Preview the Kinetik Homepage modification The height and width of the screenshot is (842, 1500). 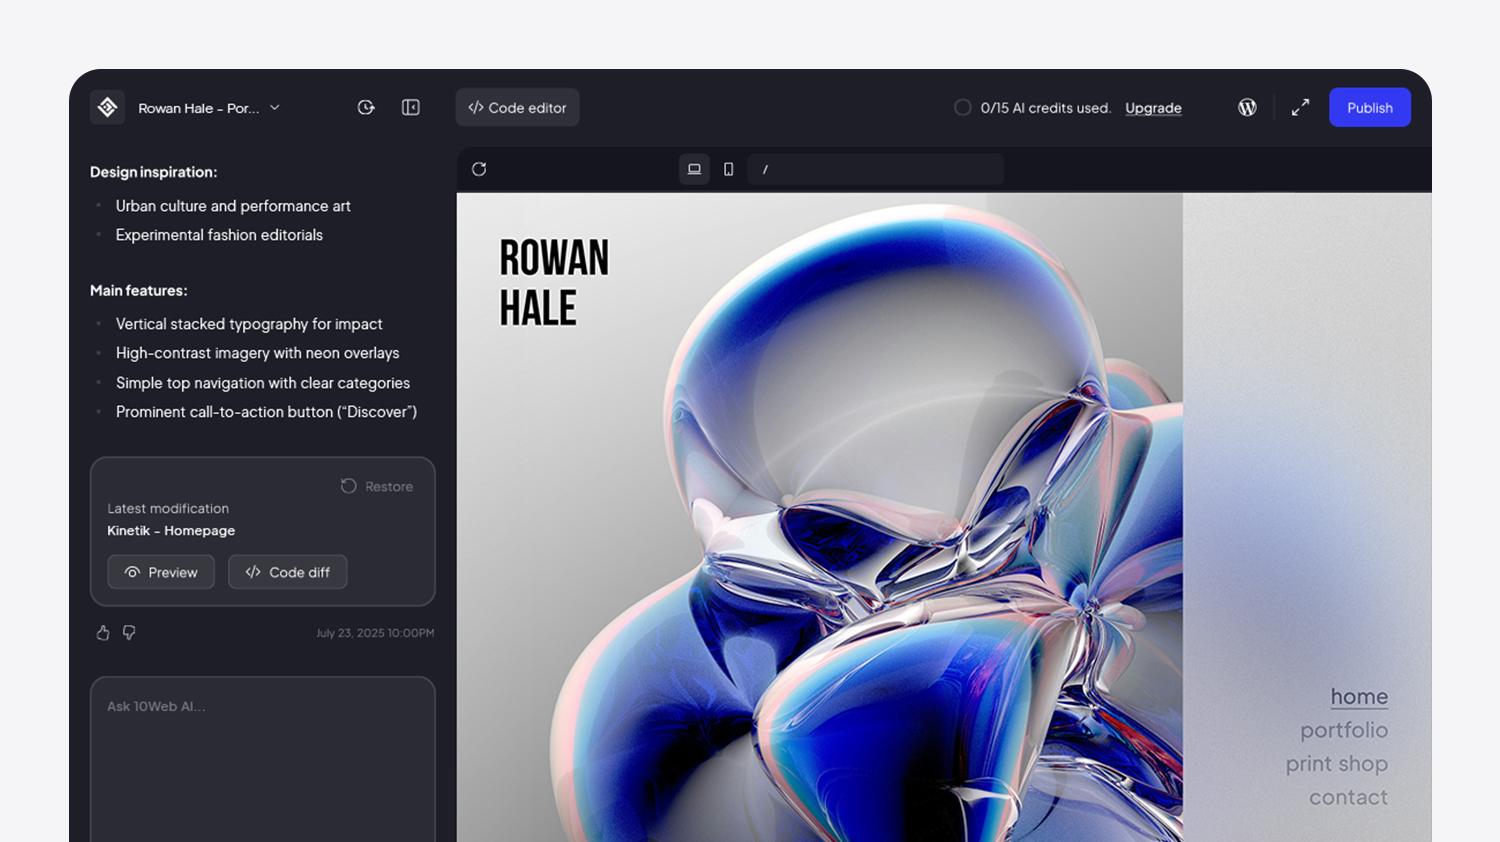point(161,572)
